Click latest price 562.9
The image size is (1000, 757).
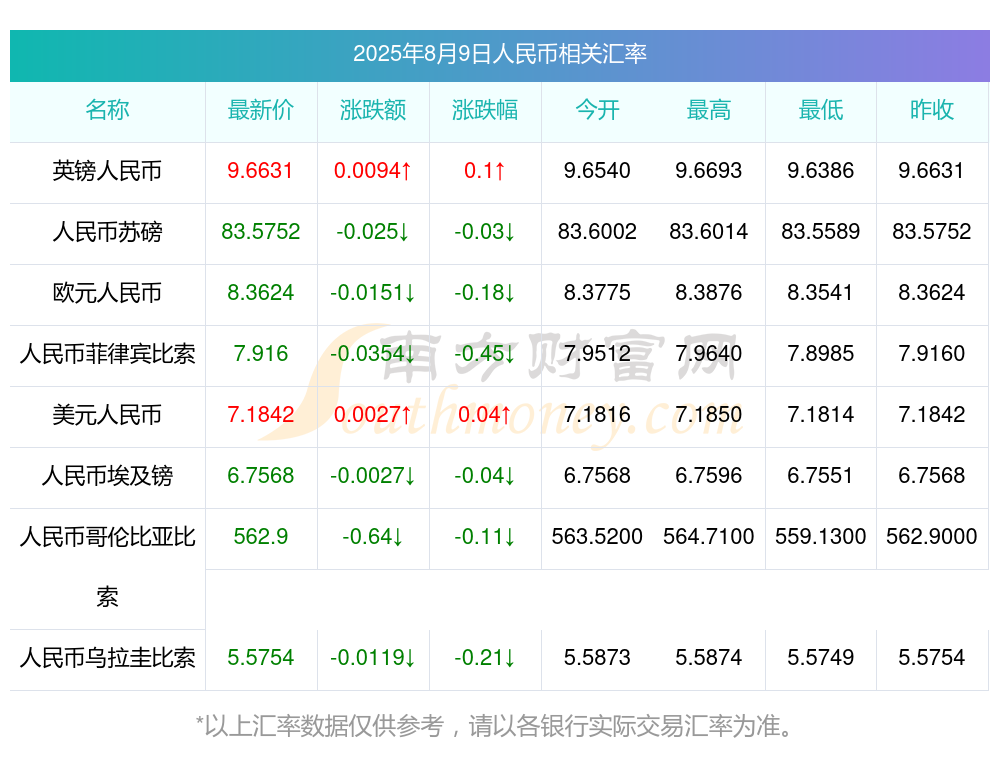tap(261, 536)
